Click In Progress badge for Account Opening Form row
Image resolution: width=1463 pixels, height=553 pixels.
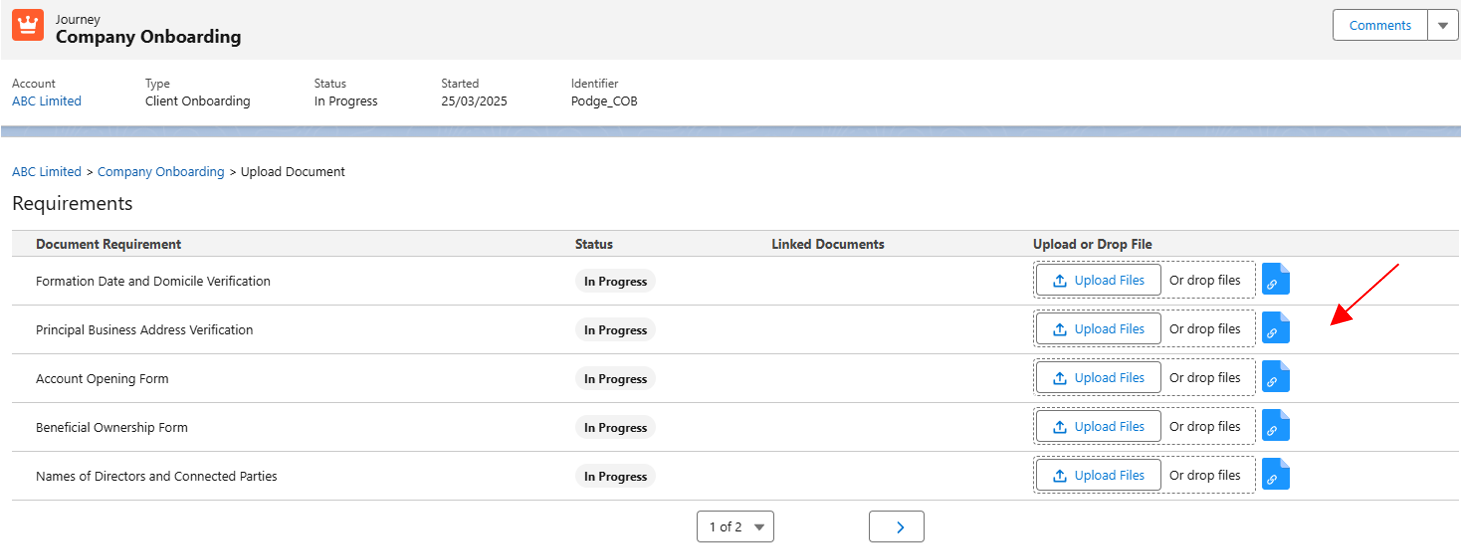[x=615, y=379]
